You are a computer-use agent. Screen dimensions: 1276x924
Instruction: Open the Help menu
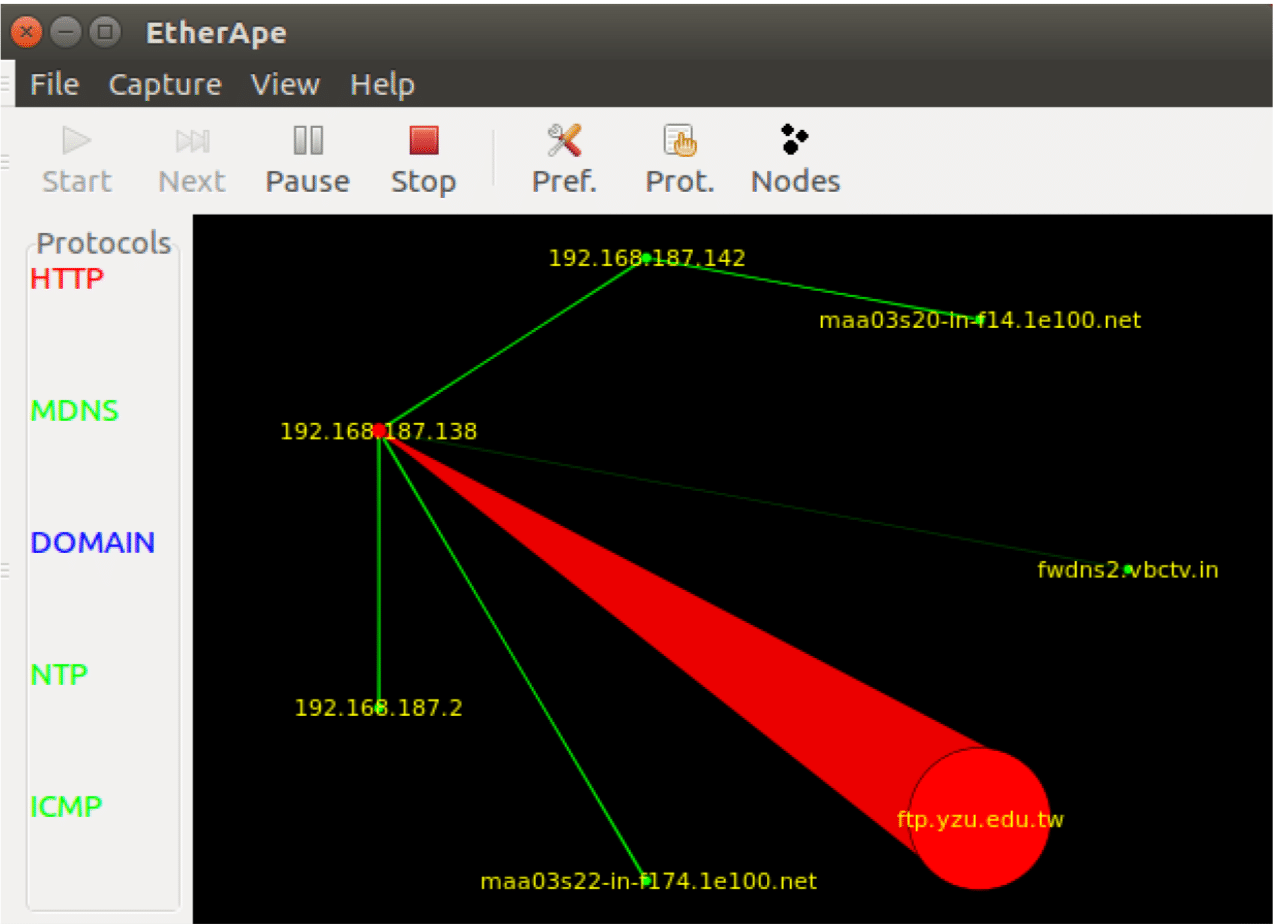tap(382, 85)
